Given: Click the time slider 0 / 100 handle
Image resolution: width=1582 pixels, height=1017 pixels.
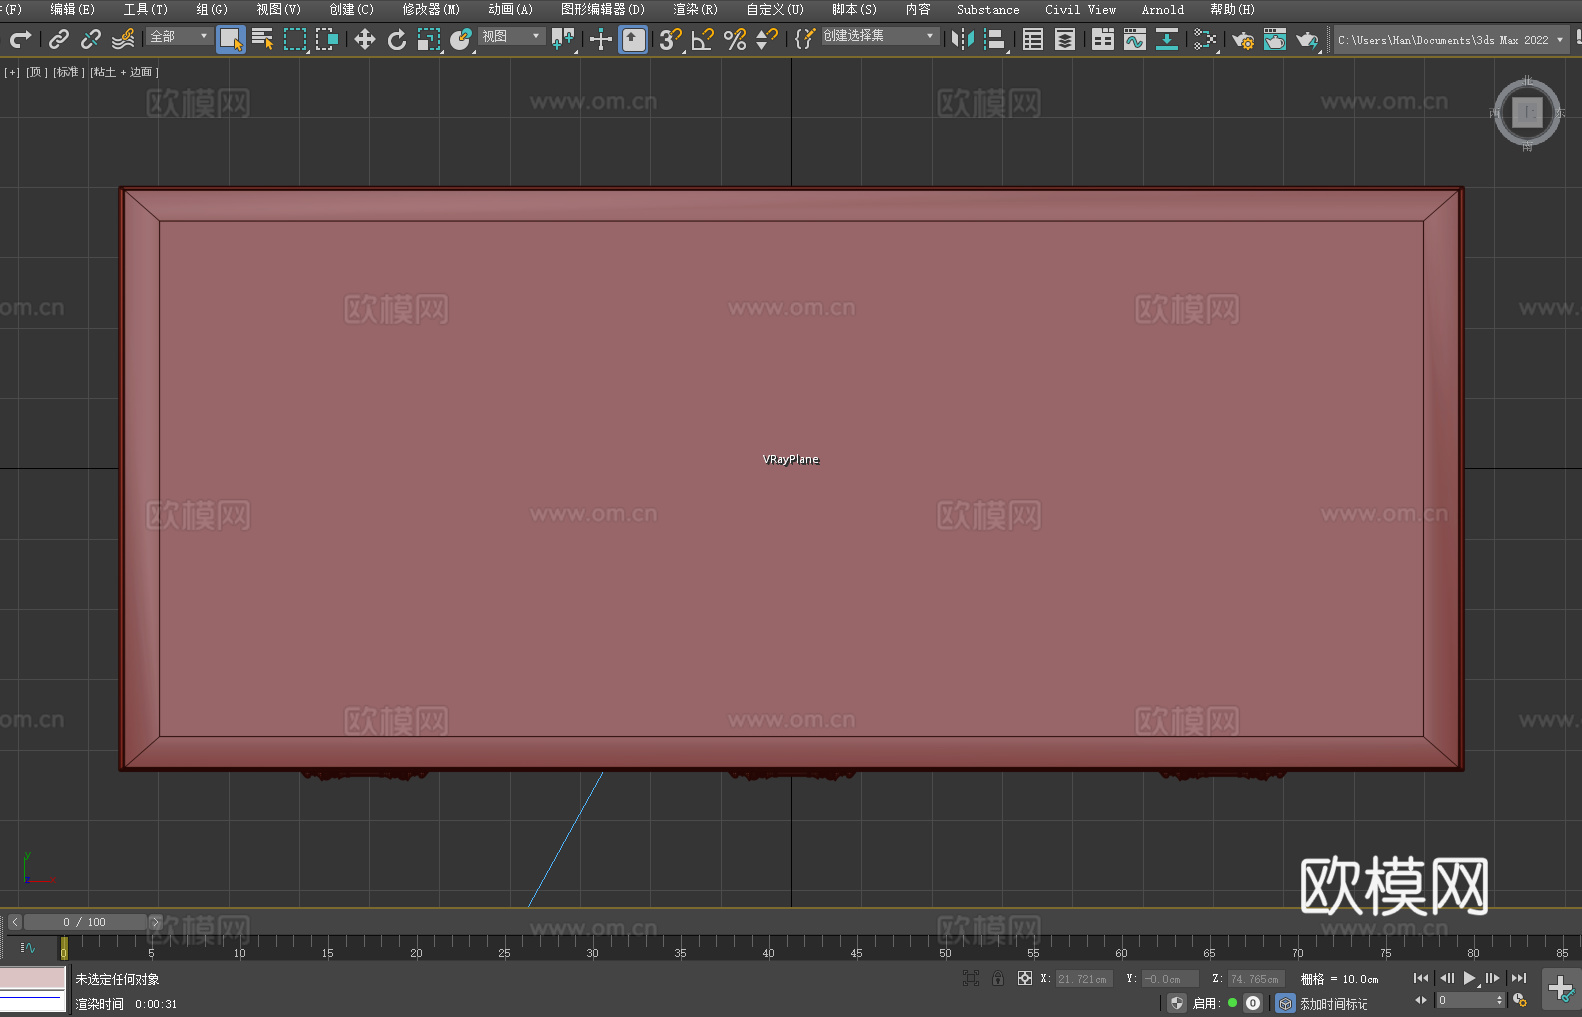Looking at the screenshot, I should pos(85,922).
